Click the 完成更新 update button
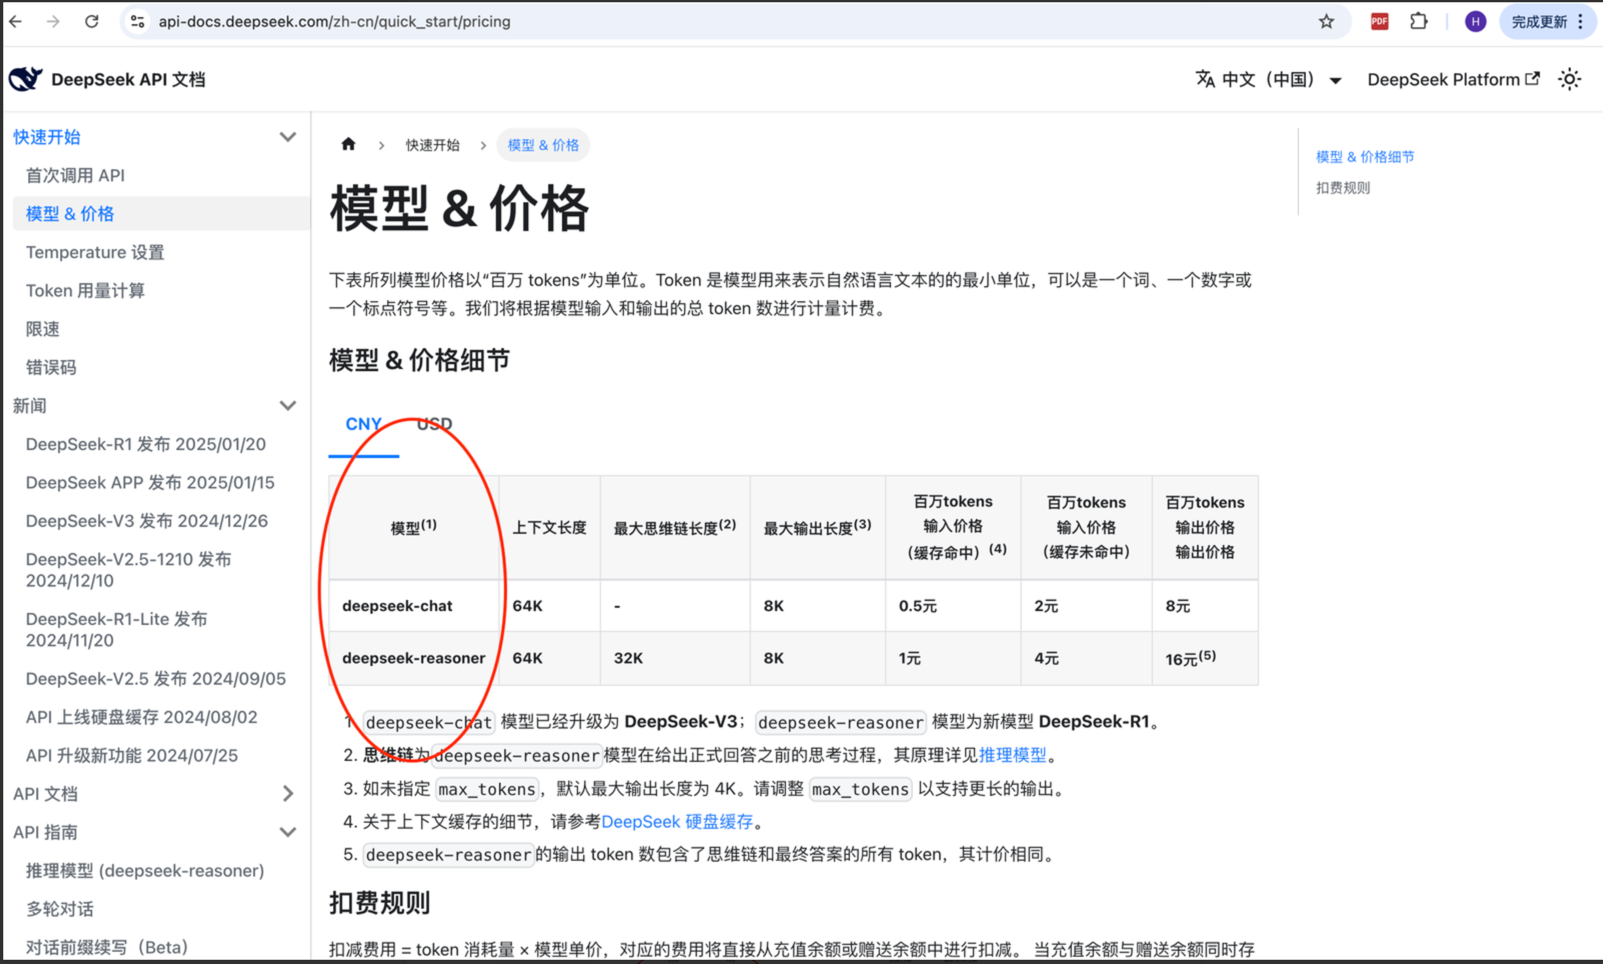1603x964 pixels. tap(1547, 21)
